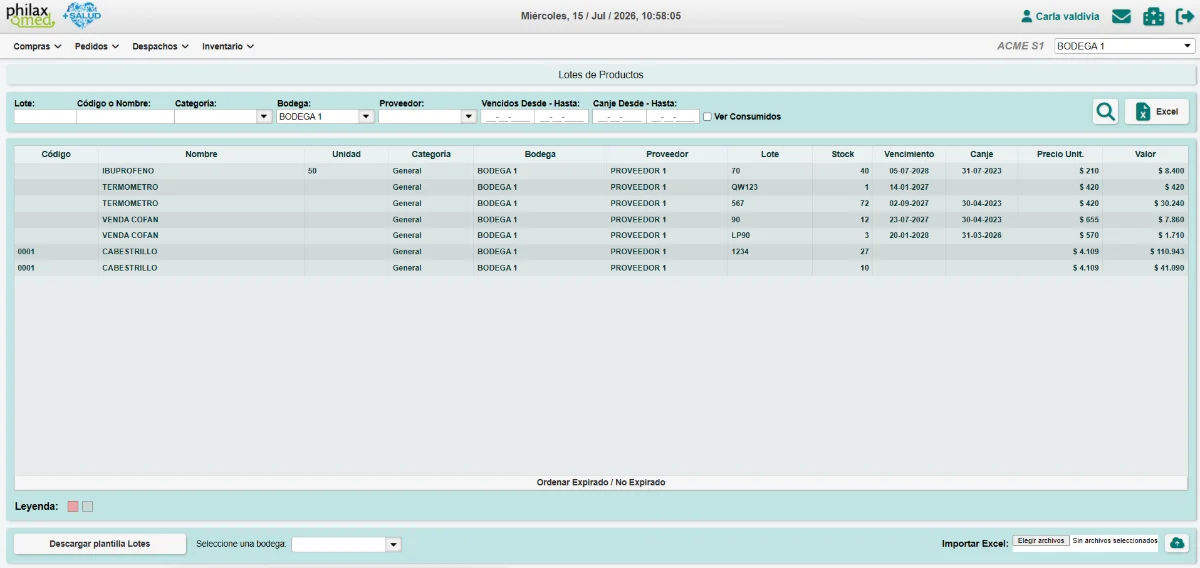This screenshot has width=1200, height=568.
Task: Click the red legend color swatch
Action: (x=73, y=506)
